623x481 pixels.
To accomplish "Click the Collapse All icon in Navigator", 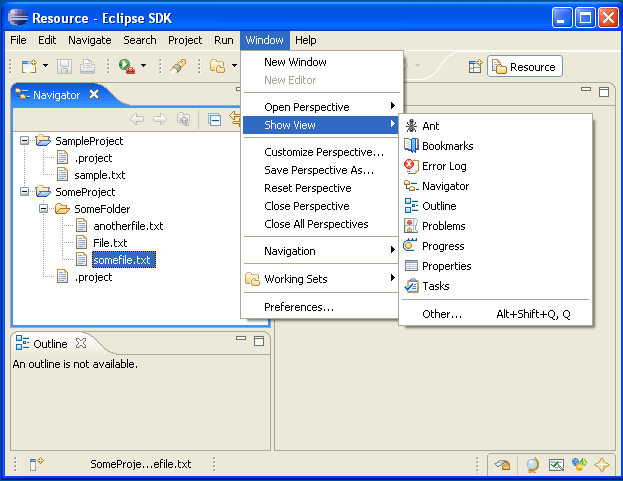I will (215, 119).
